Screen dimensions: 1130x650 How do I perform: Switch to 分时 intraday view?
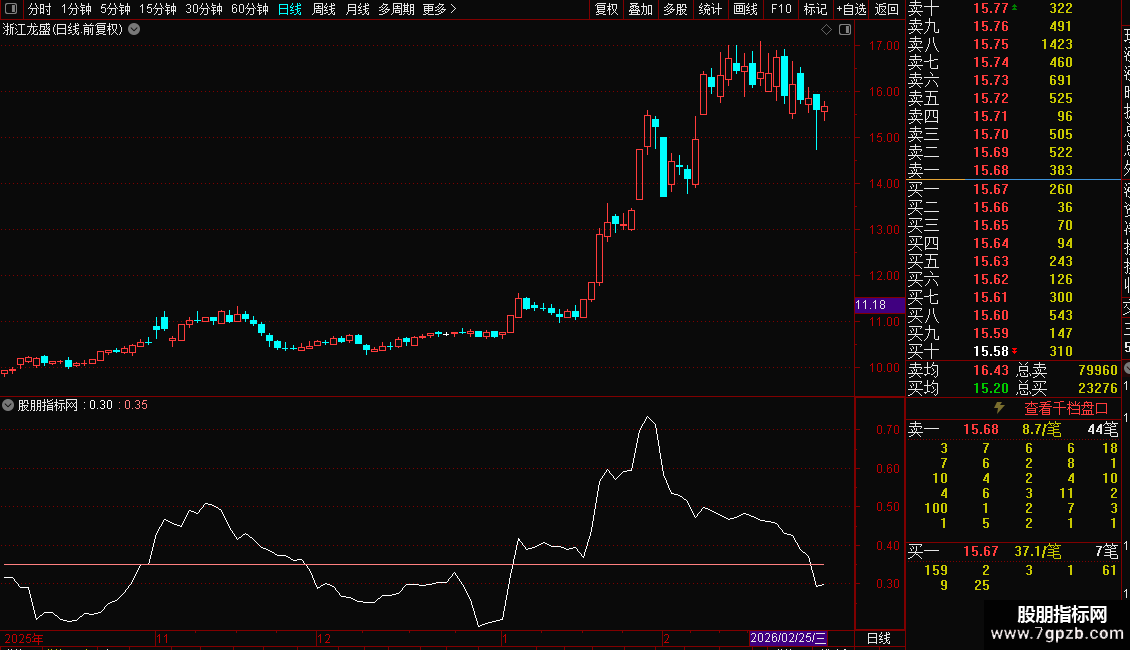pos(40,9)
